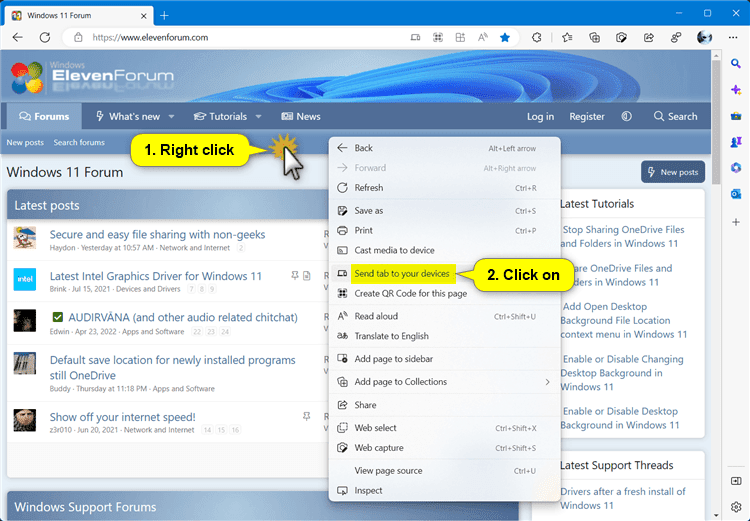Click the blue Favorites star icon
Image resolution: width=750 pixels, height=521 pixels.
click(x=505, y=37)
